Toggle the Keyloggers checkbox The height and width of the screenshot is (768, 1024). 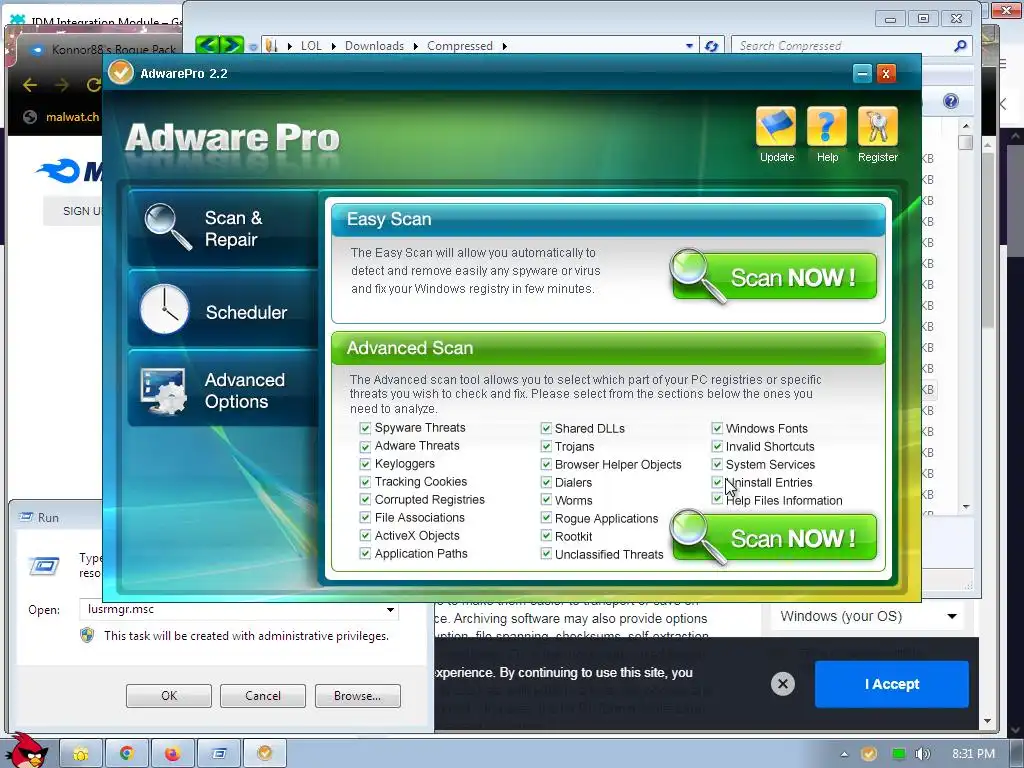pos(365,464)
